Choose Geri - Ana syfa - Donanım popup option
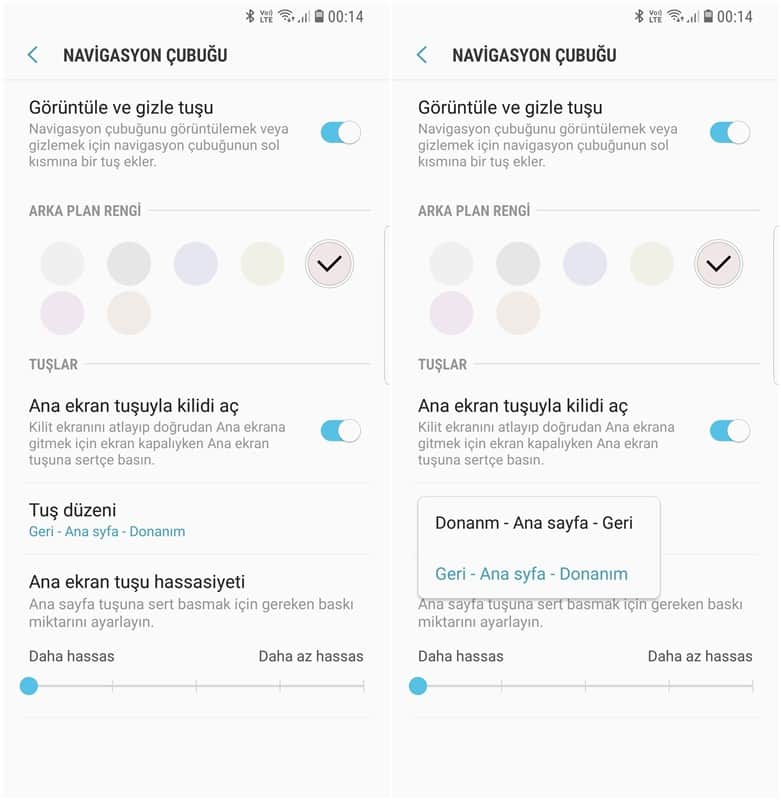The image size is (781, 800). 532,574
